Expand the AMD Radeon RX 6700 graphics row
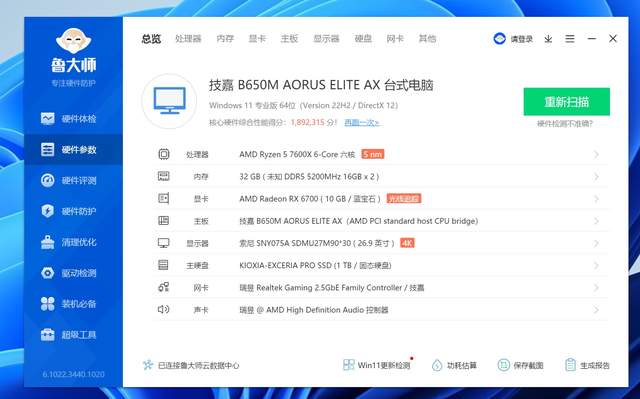640x399 pixels. [x=380, y=199]
